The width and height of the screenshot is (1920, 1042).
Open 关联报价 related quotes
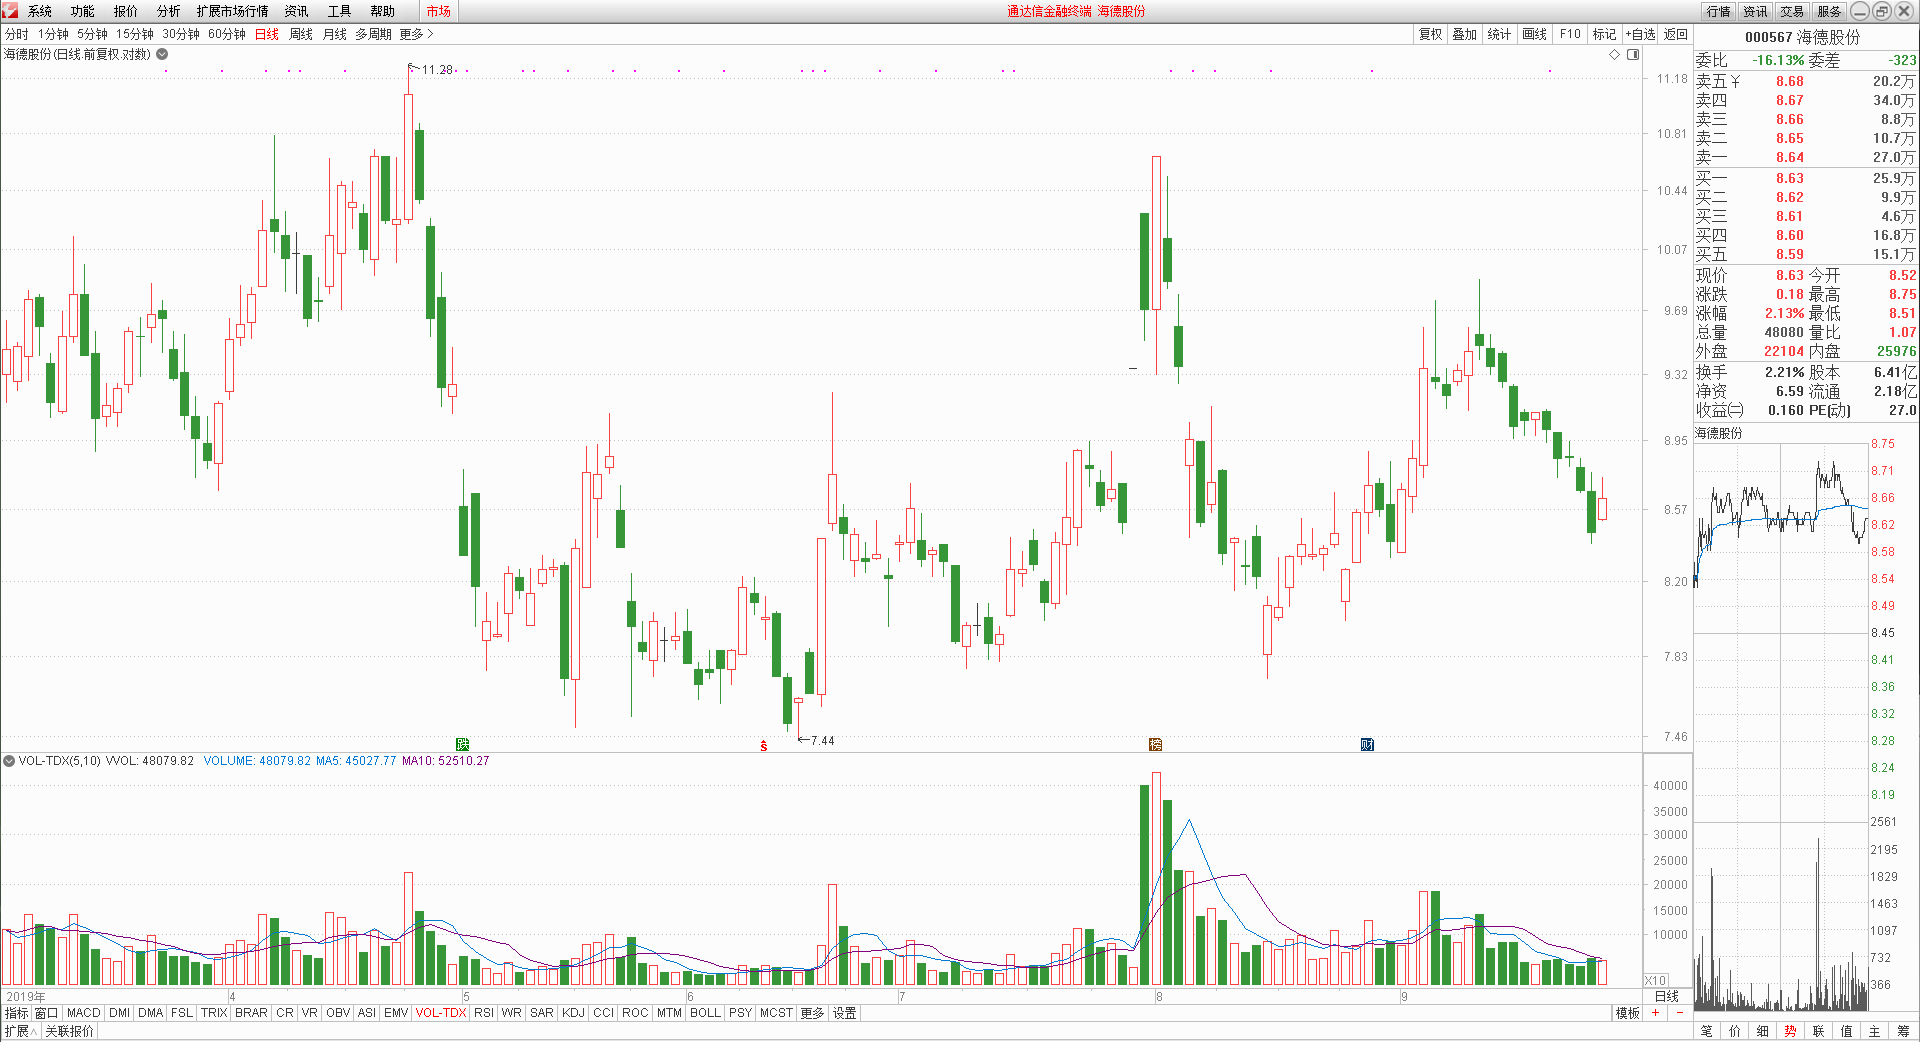point(69,1031)
